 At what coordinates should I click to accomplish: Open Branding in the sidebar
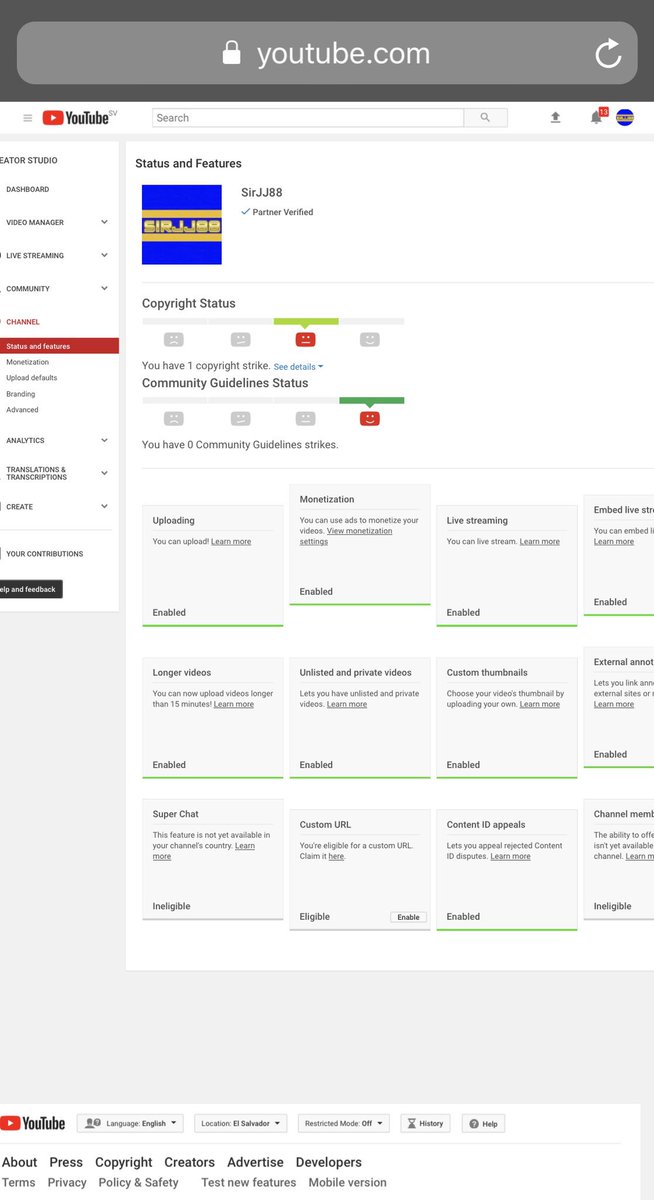pos(20,394)
